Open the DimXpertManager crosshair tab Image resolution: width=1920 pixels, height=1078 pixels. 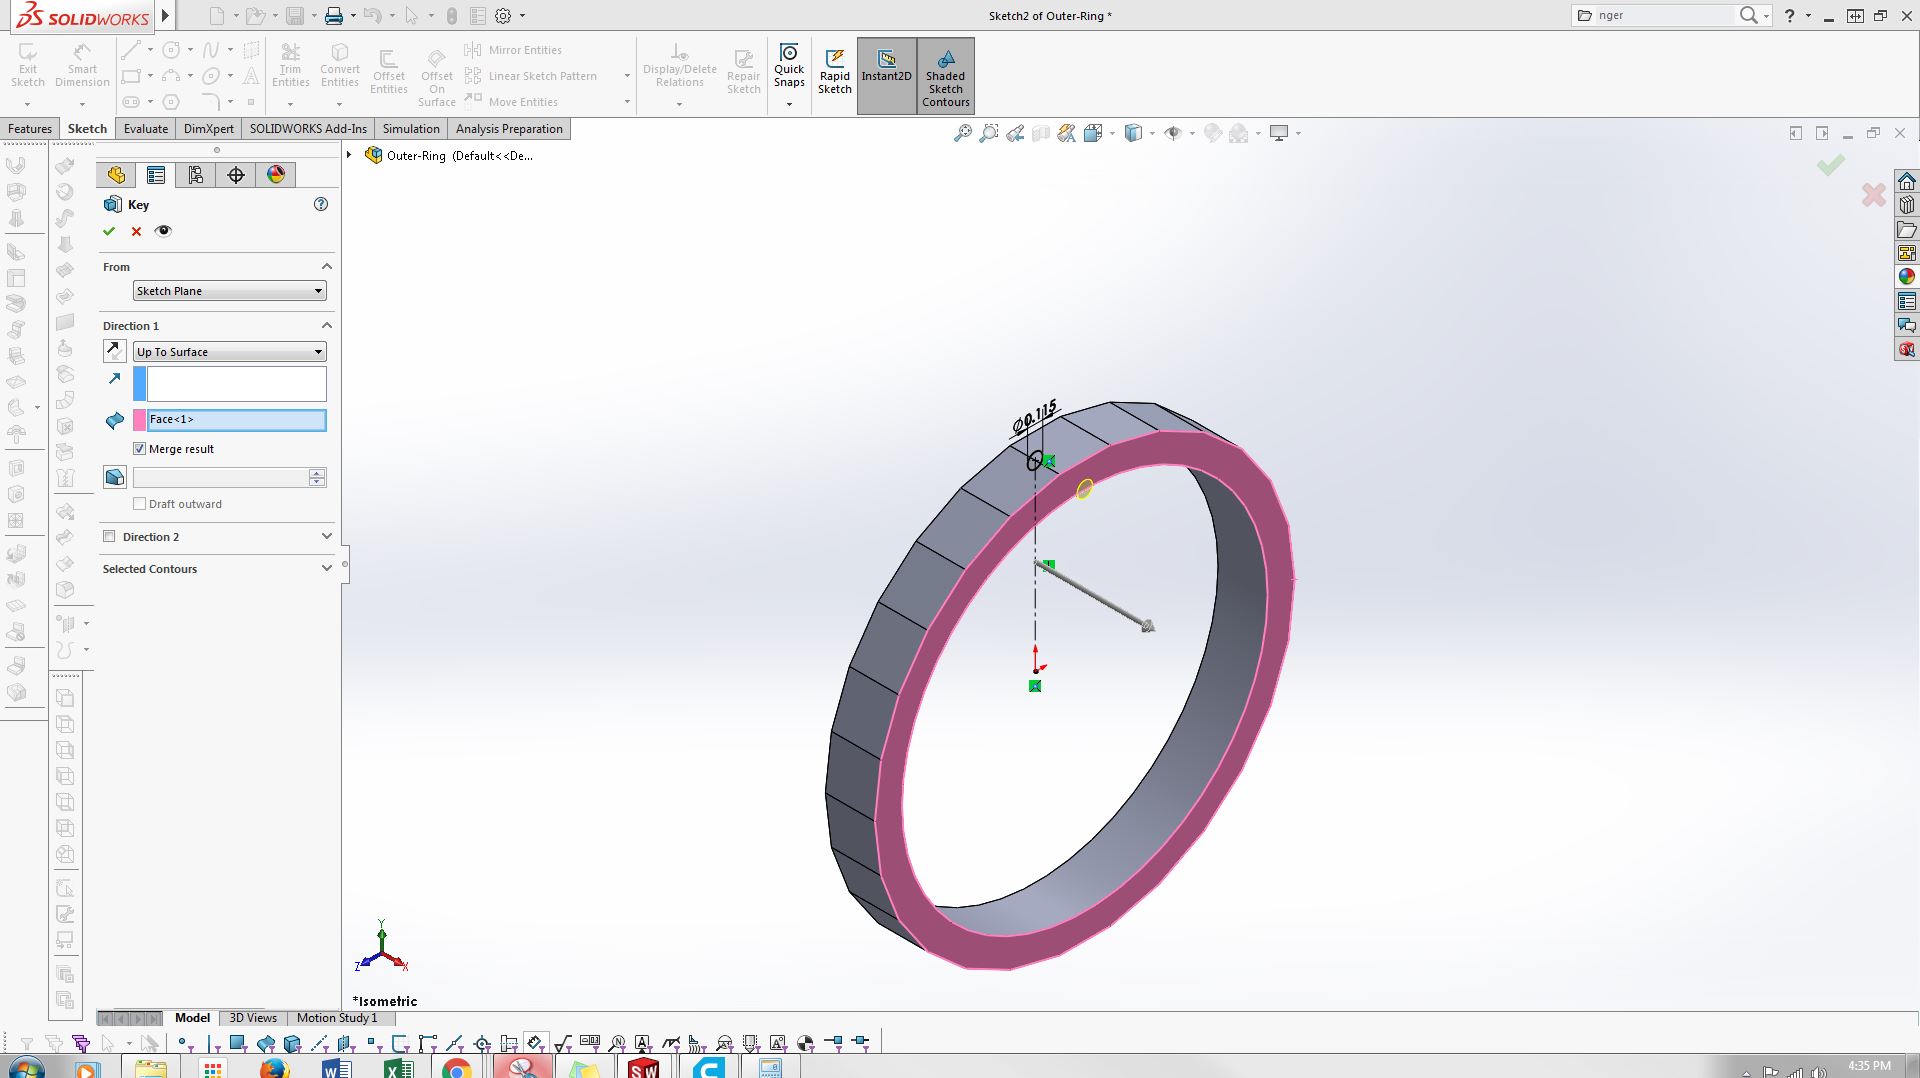(236, 175)
